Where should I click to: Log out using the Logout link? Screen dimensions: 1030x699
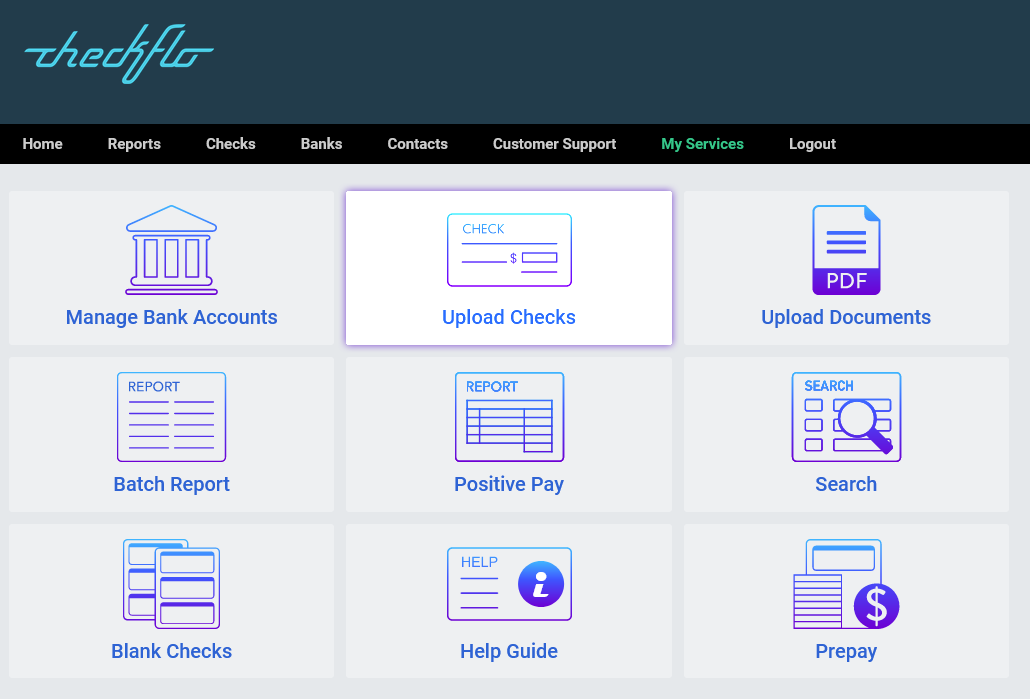812,144
